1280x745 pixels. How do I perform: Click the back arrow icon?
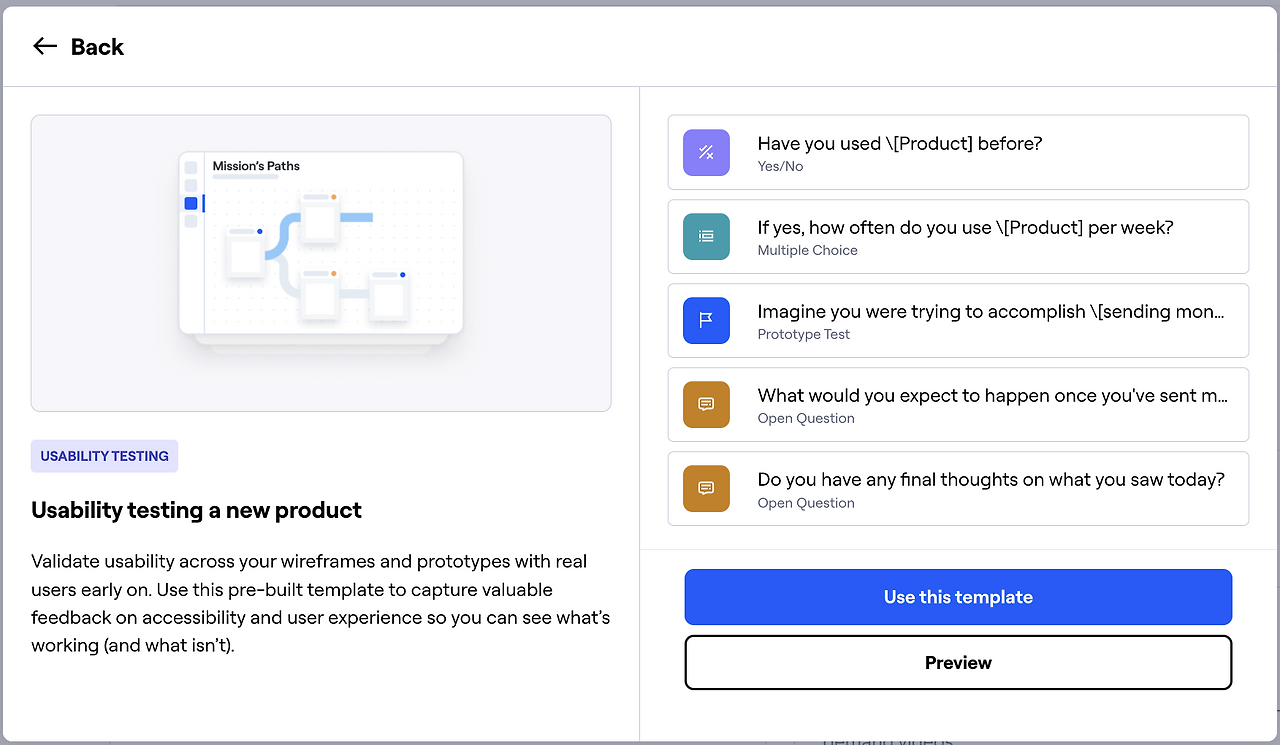[45, 46]
